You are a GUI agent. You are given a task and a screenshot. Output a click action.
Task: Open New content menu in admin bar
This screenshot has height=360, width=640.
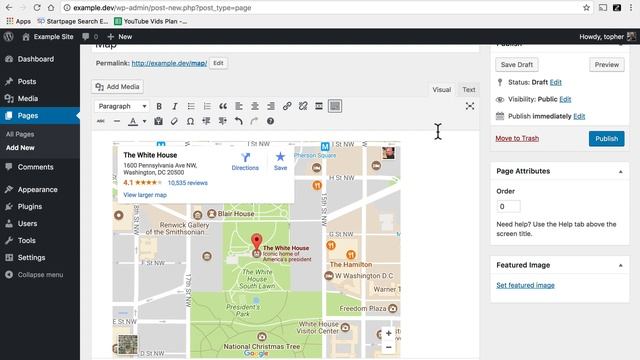point(120,37)
